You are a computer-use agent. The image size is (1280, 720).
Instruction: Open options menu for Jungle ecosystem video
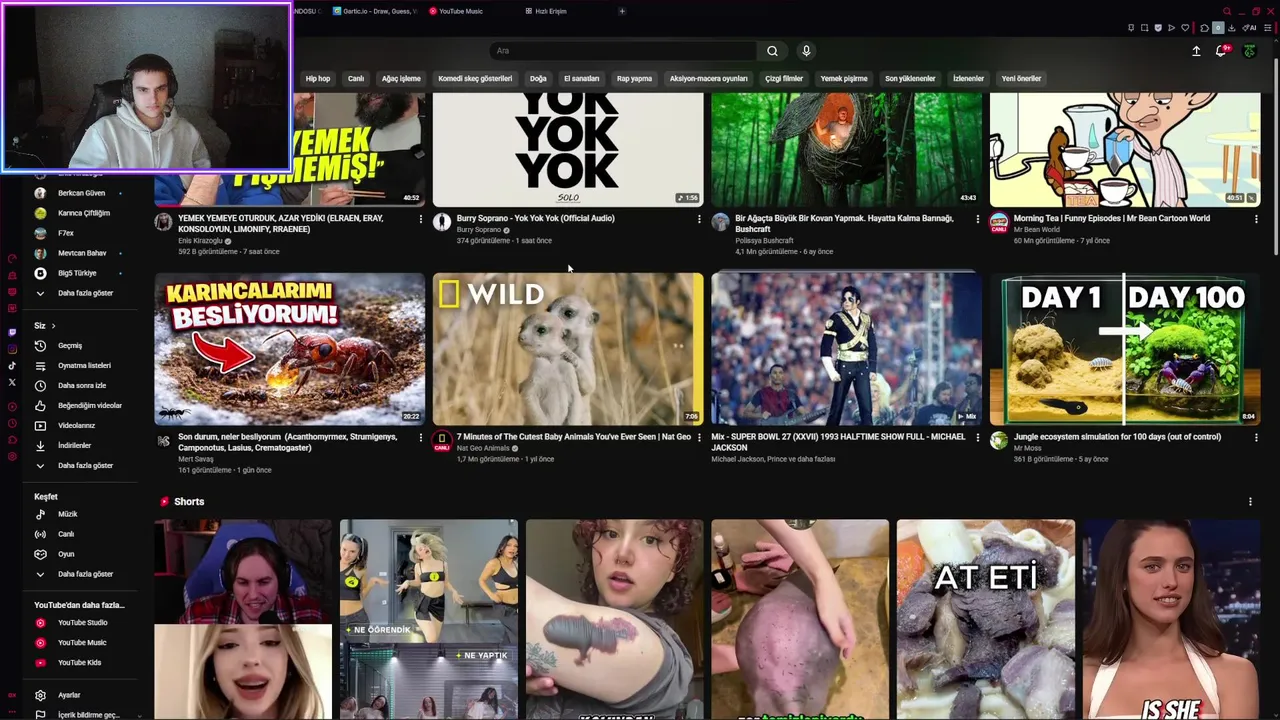[x=1256, y=438]
